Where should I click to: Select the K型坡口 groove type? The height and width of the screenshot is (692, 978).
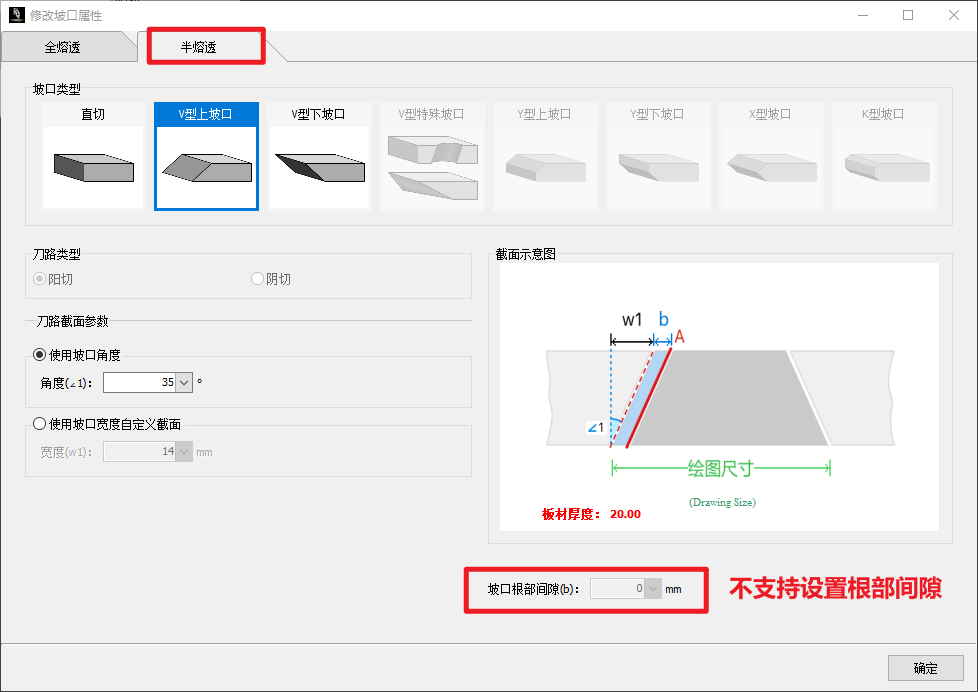point(884,156)
